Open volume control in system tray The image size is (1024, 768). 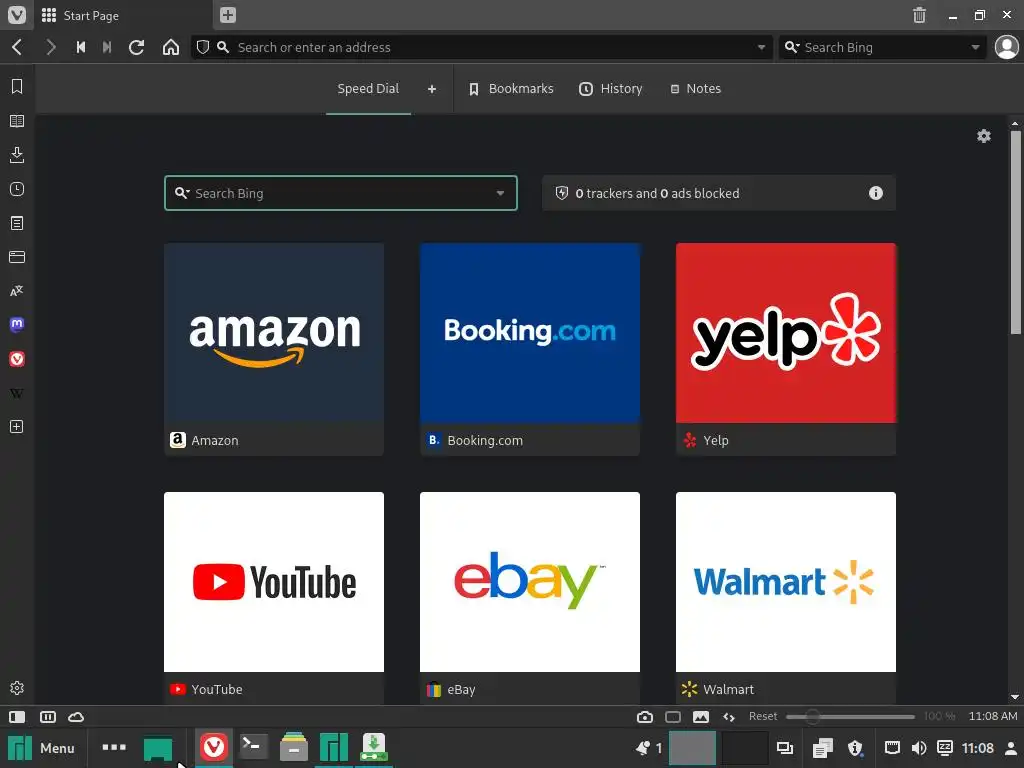pyautogui.click(x=919, y=748)
